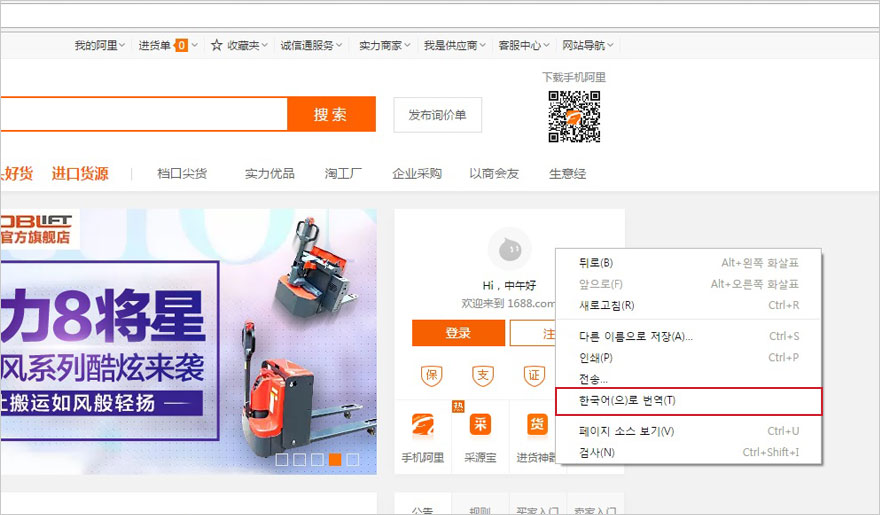Open the 手机阿里 fox icon
880x515 pixels.
[x=423, y=425]
